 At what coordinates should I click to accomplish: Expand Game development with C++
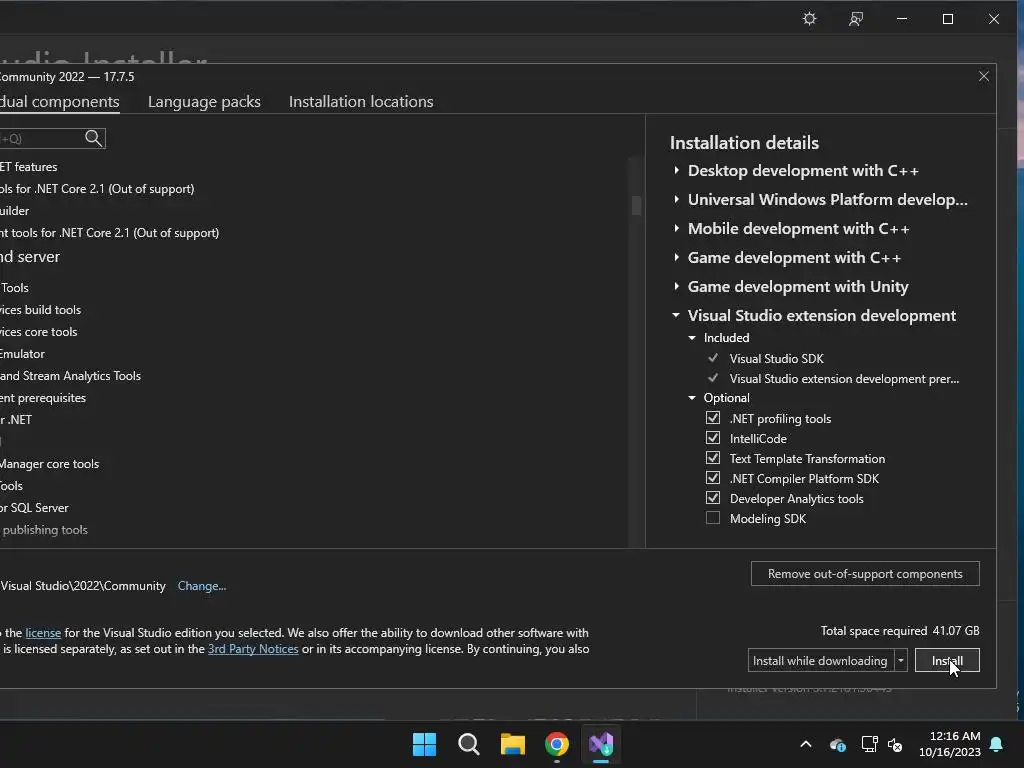677,257
